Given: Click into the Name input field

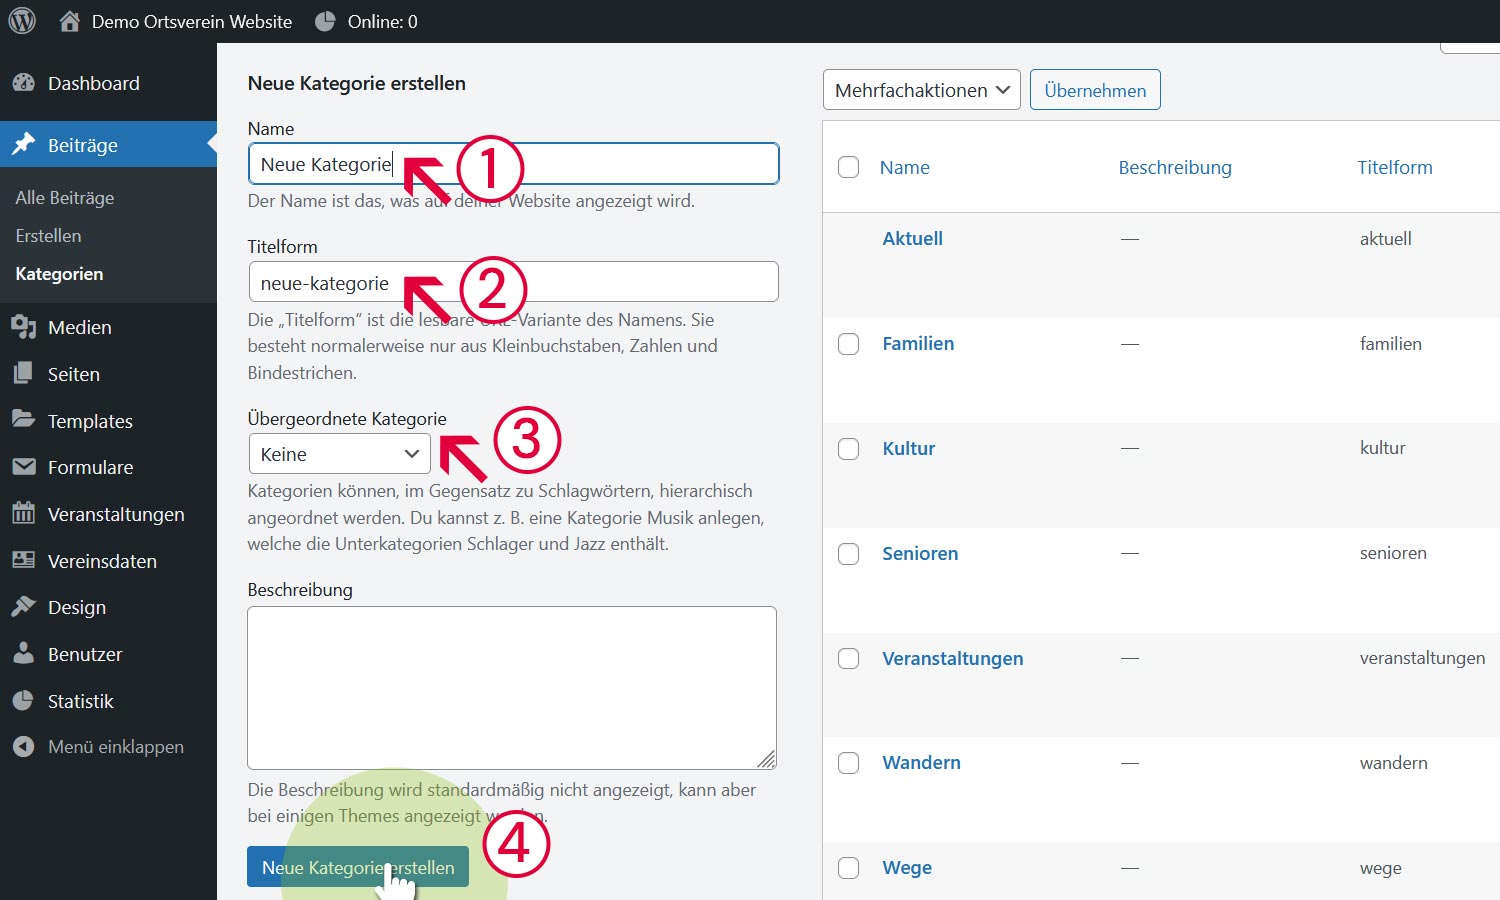Looking at the screenshot, I should pyautogui.click(x=513, y=164).
